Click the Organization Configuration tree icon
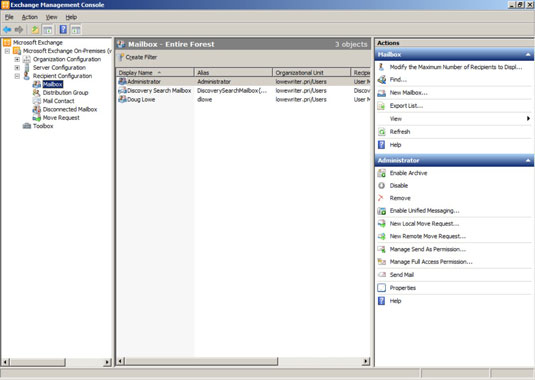This screenshot has width=535, height=380. [x=27, y=59]
